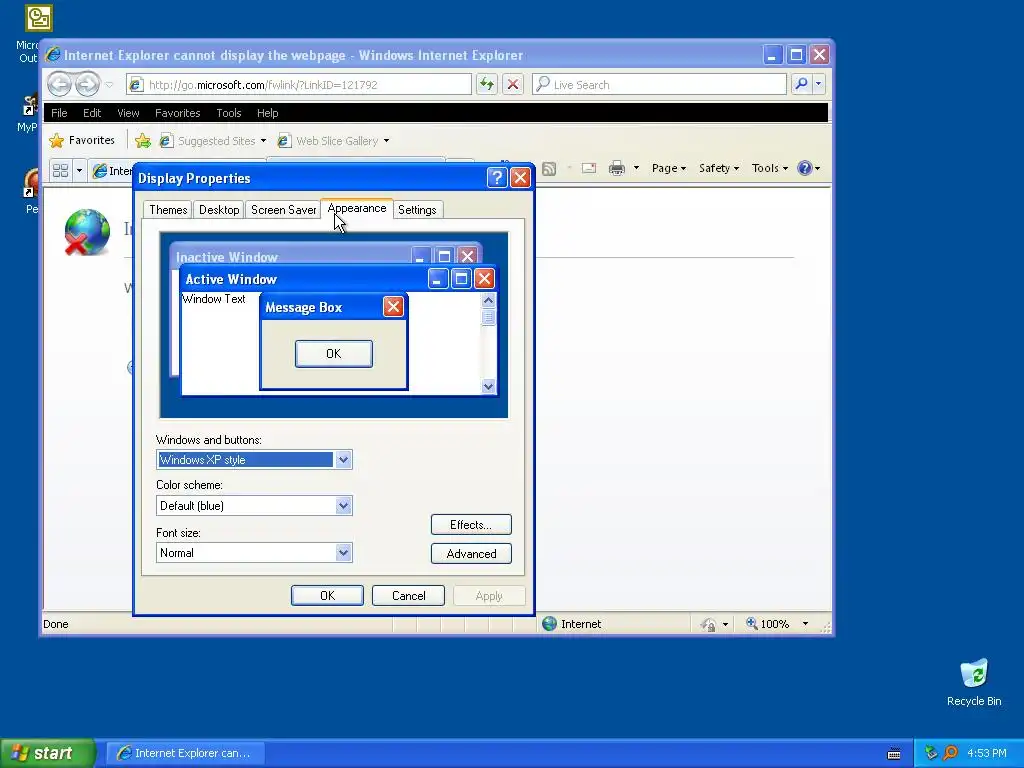Viewport: 1024px width, 768px height.
Task: Open the Windows and buttons style dropdown
Action: pyautogui.click(x=344, y=460)
